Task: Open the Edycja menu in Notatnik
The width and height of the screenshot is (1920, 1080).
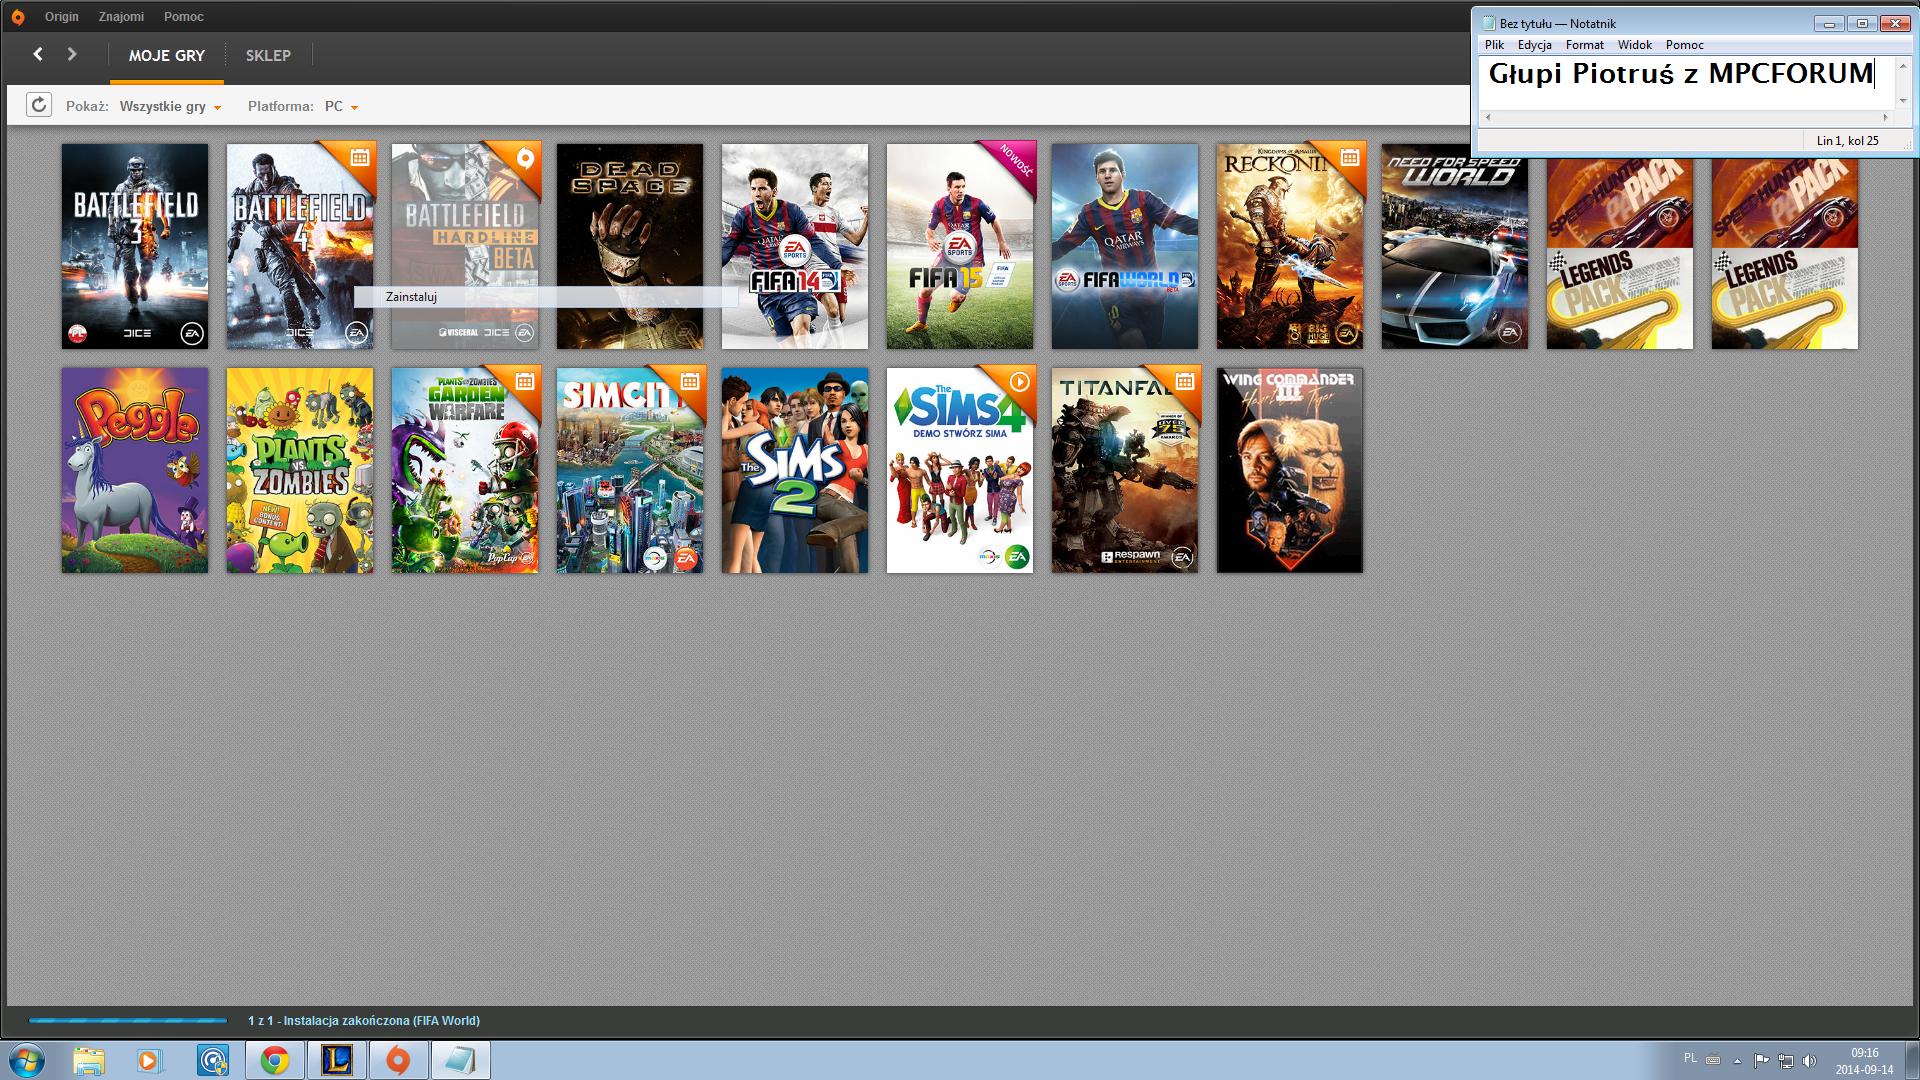Action: click(1534, 45)
